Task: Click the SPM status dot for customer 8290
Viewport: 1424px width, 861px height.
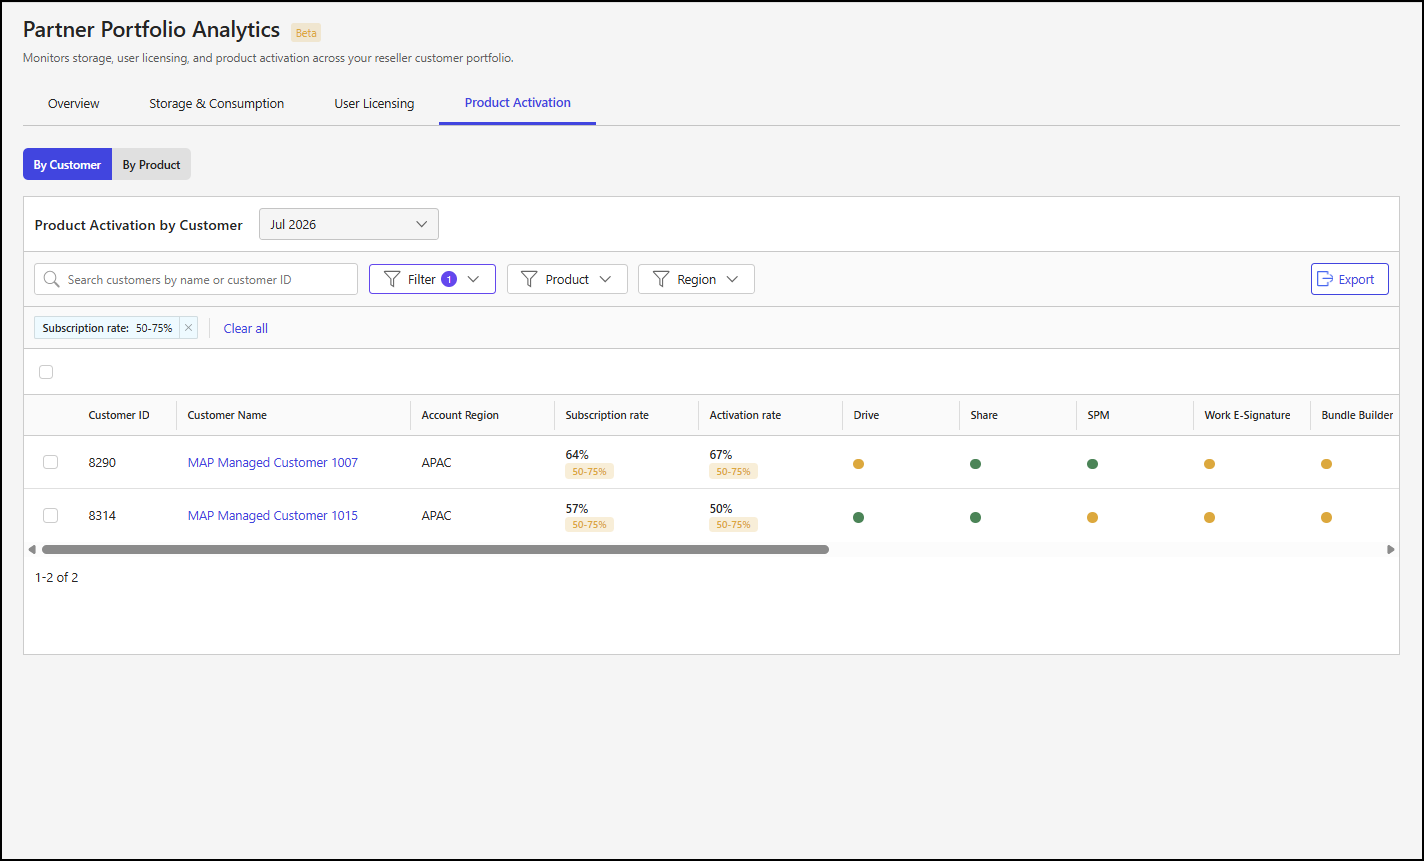Action: tap(1092, 464)
